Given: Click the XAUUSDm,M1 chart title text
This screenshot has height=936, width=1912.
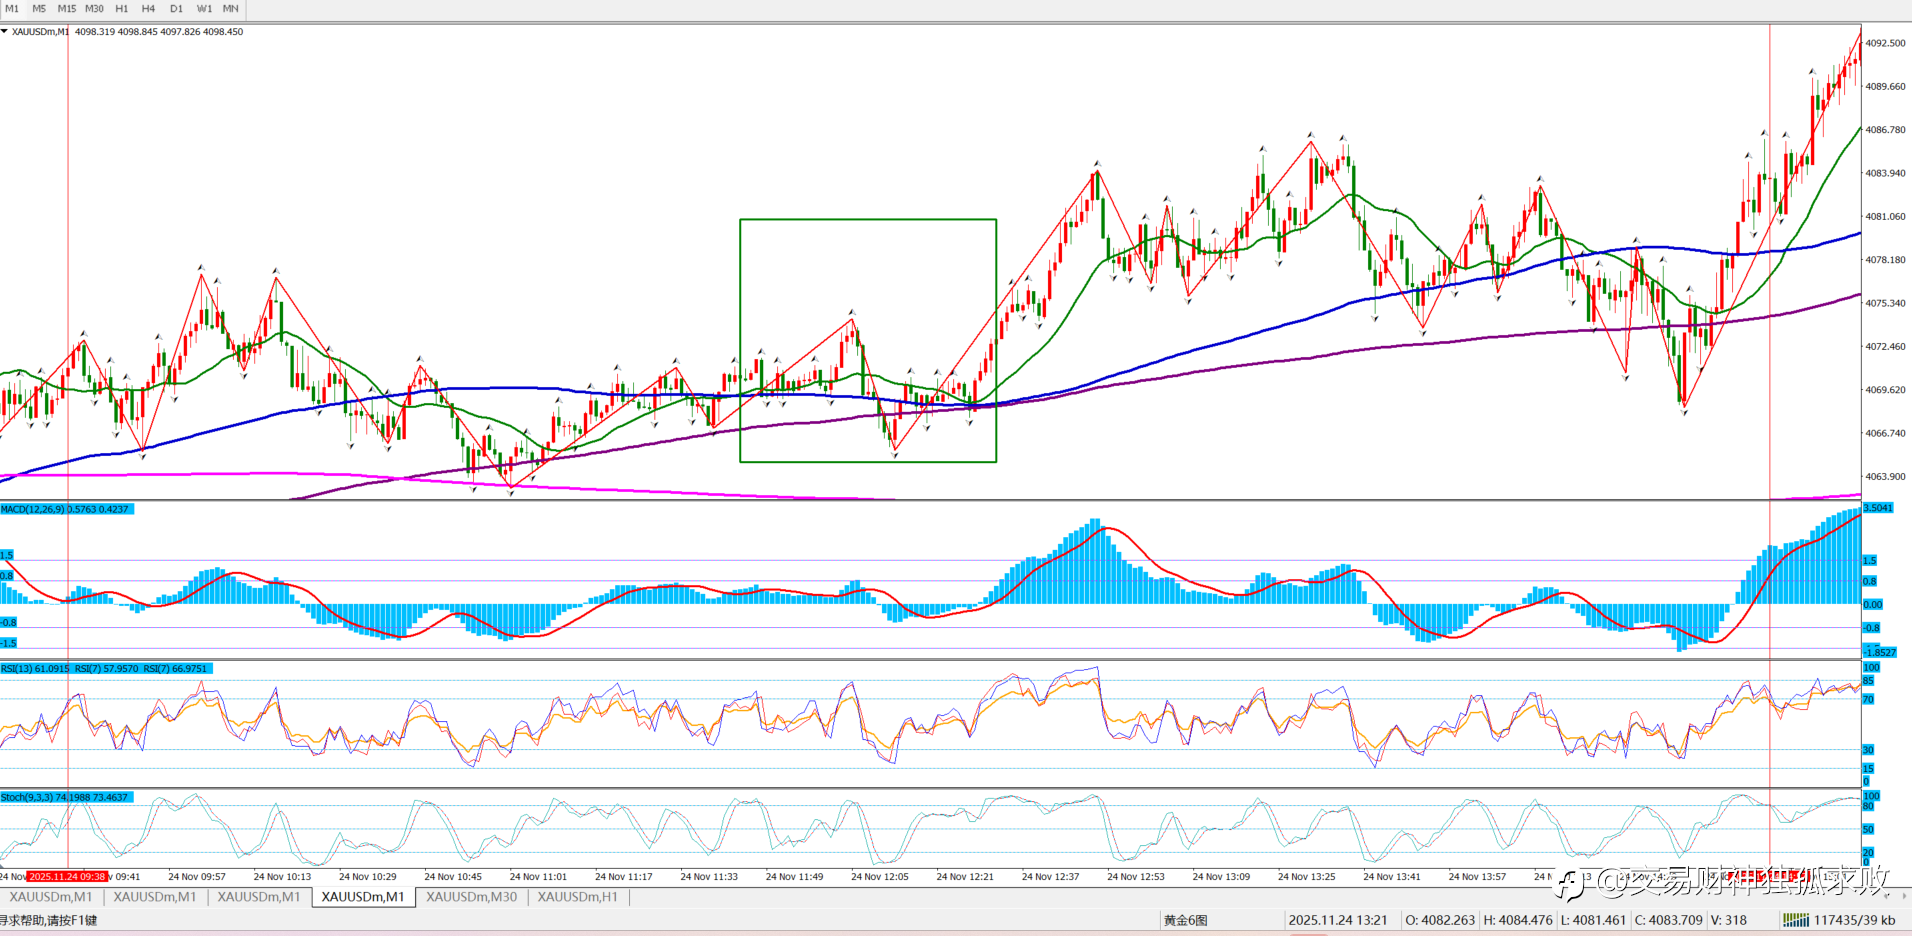Looking at the screenshot, I should point(41,32).
